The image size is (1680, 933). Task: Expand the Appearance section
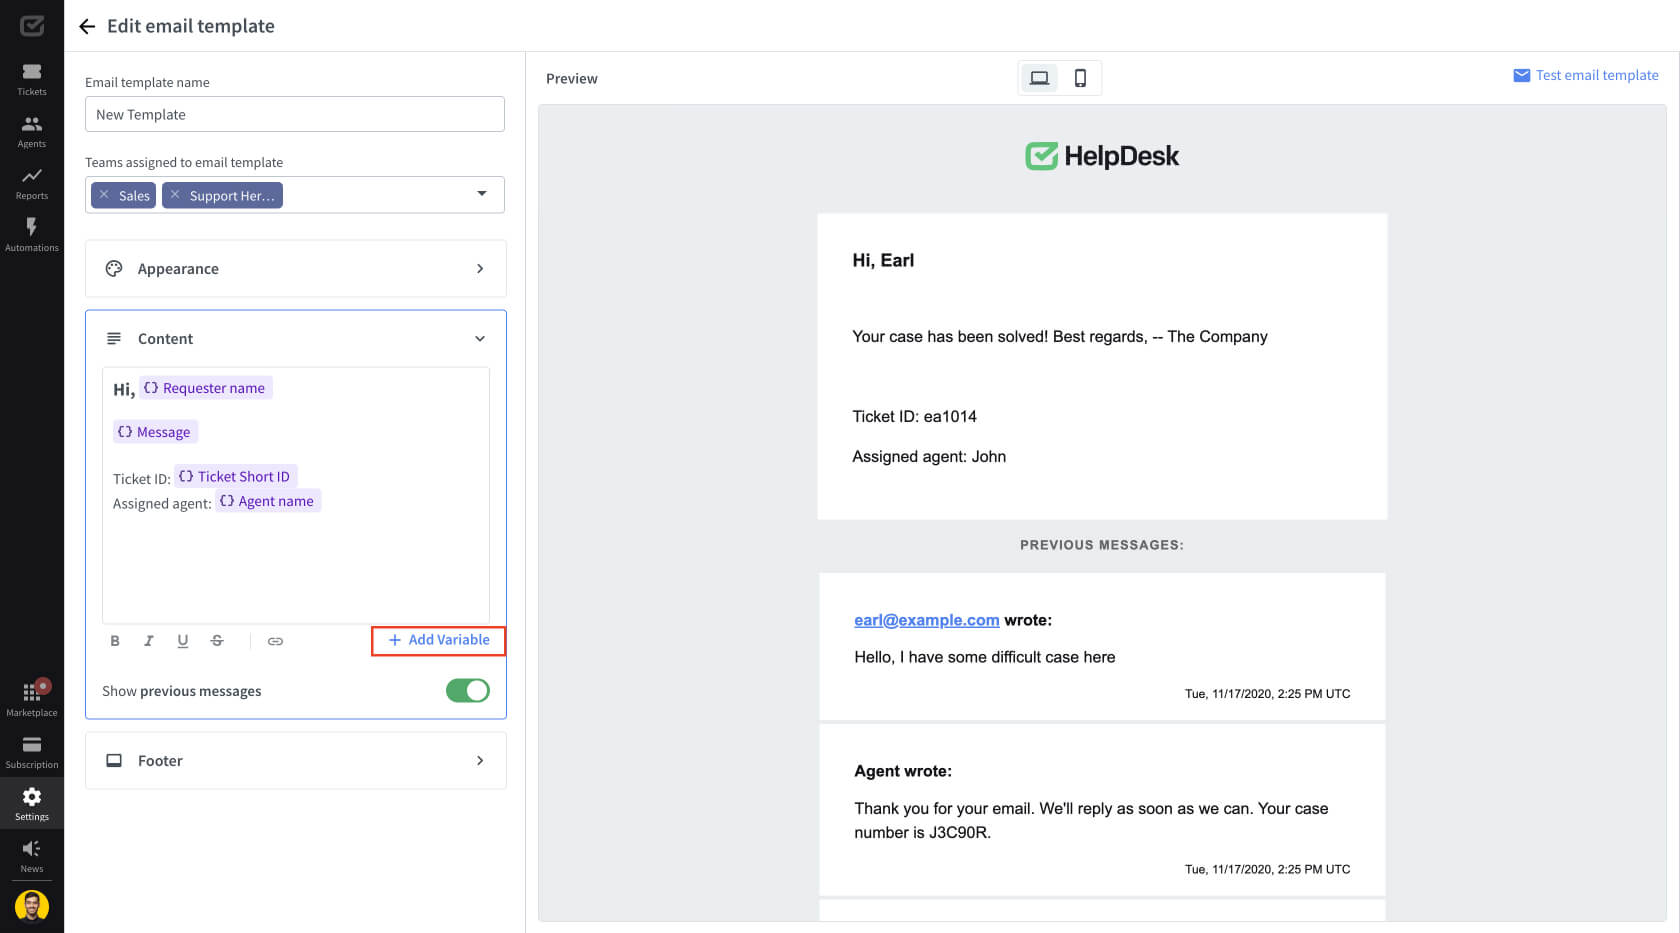tap(295, 269)
